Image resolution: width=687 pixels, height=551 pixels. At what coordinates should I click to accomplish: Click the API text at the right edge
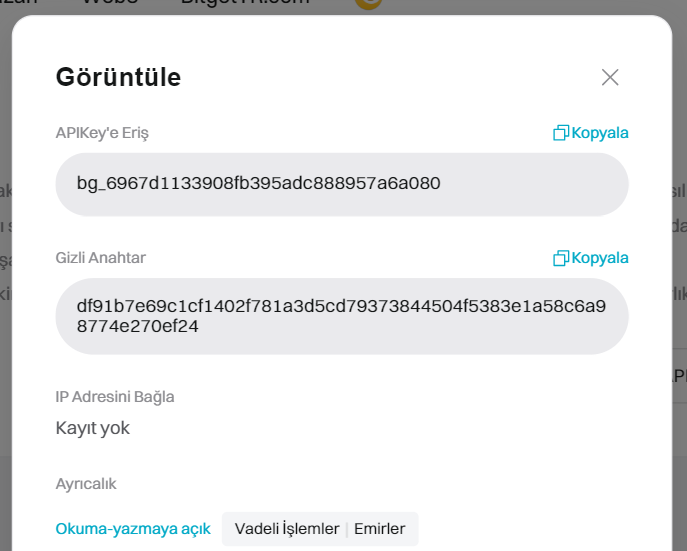pos(678,375)
